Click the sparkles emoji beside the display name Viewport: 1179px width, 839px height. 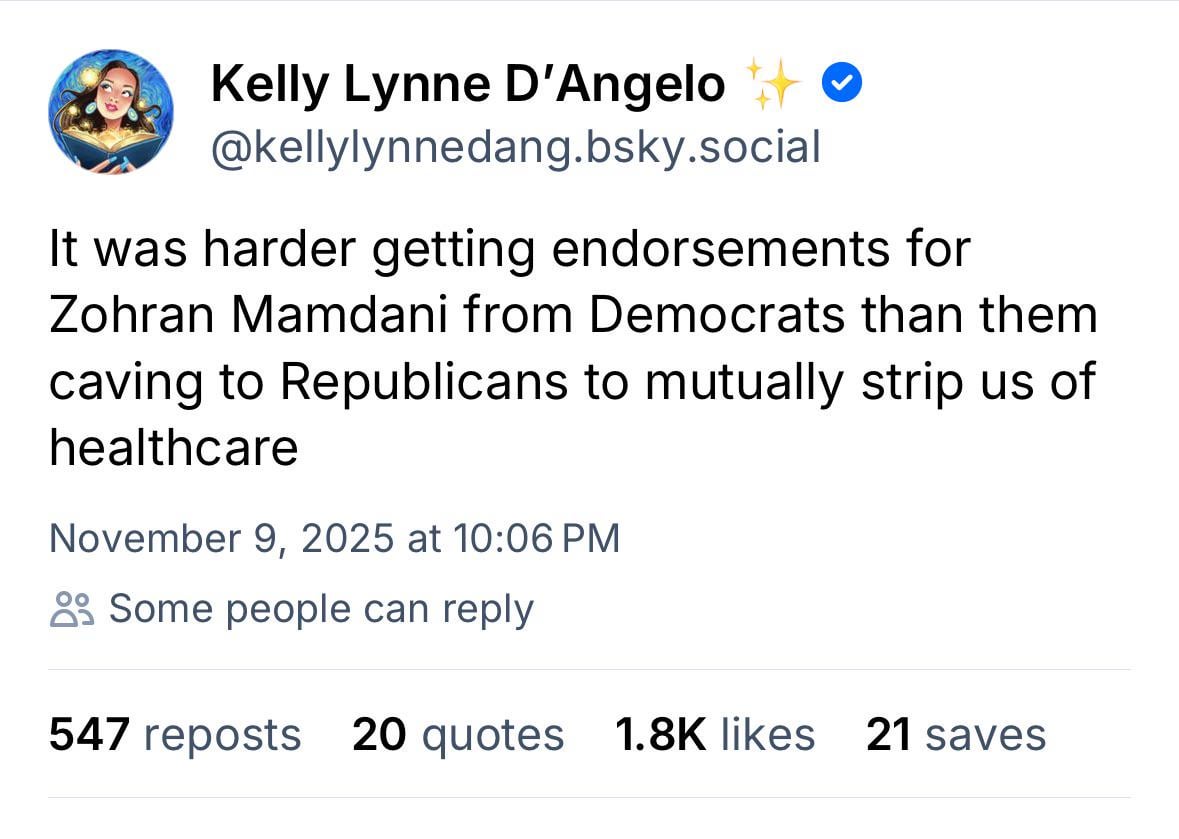pos(771,83)
